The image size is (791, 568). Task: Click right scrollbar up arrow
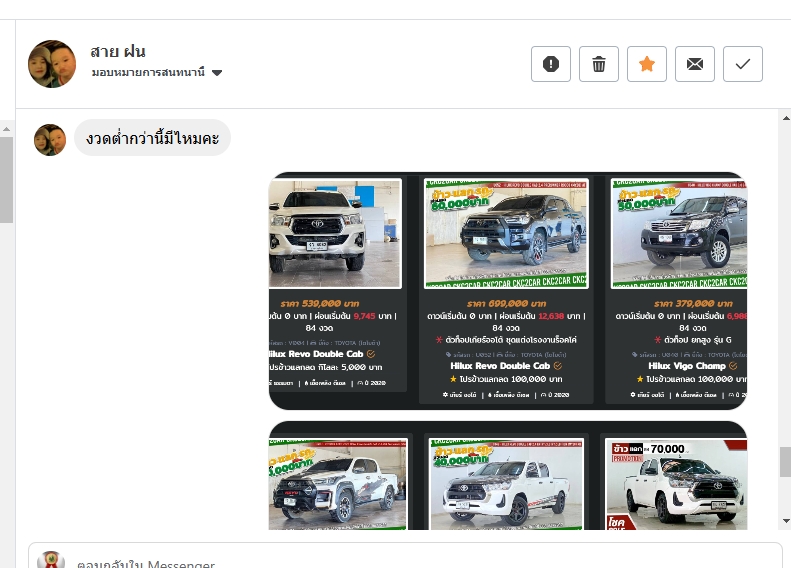(785, 116)
